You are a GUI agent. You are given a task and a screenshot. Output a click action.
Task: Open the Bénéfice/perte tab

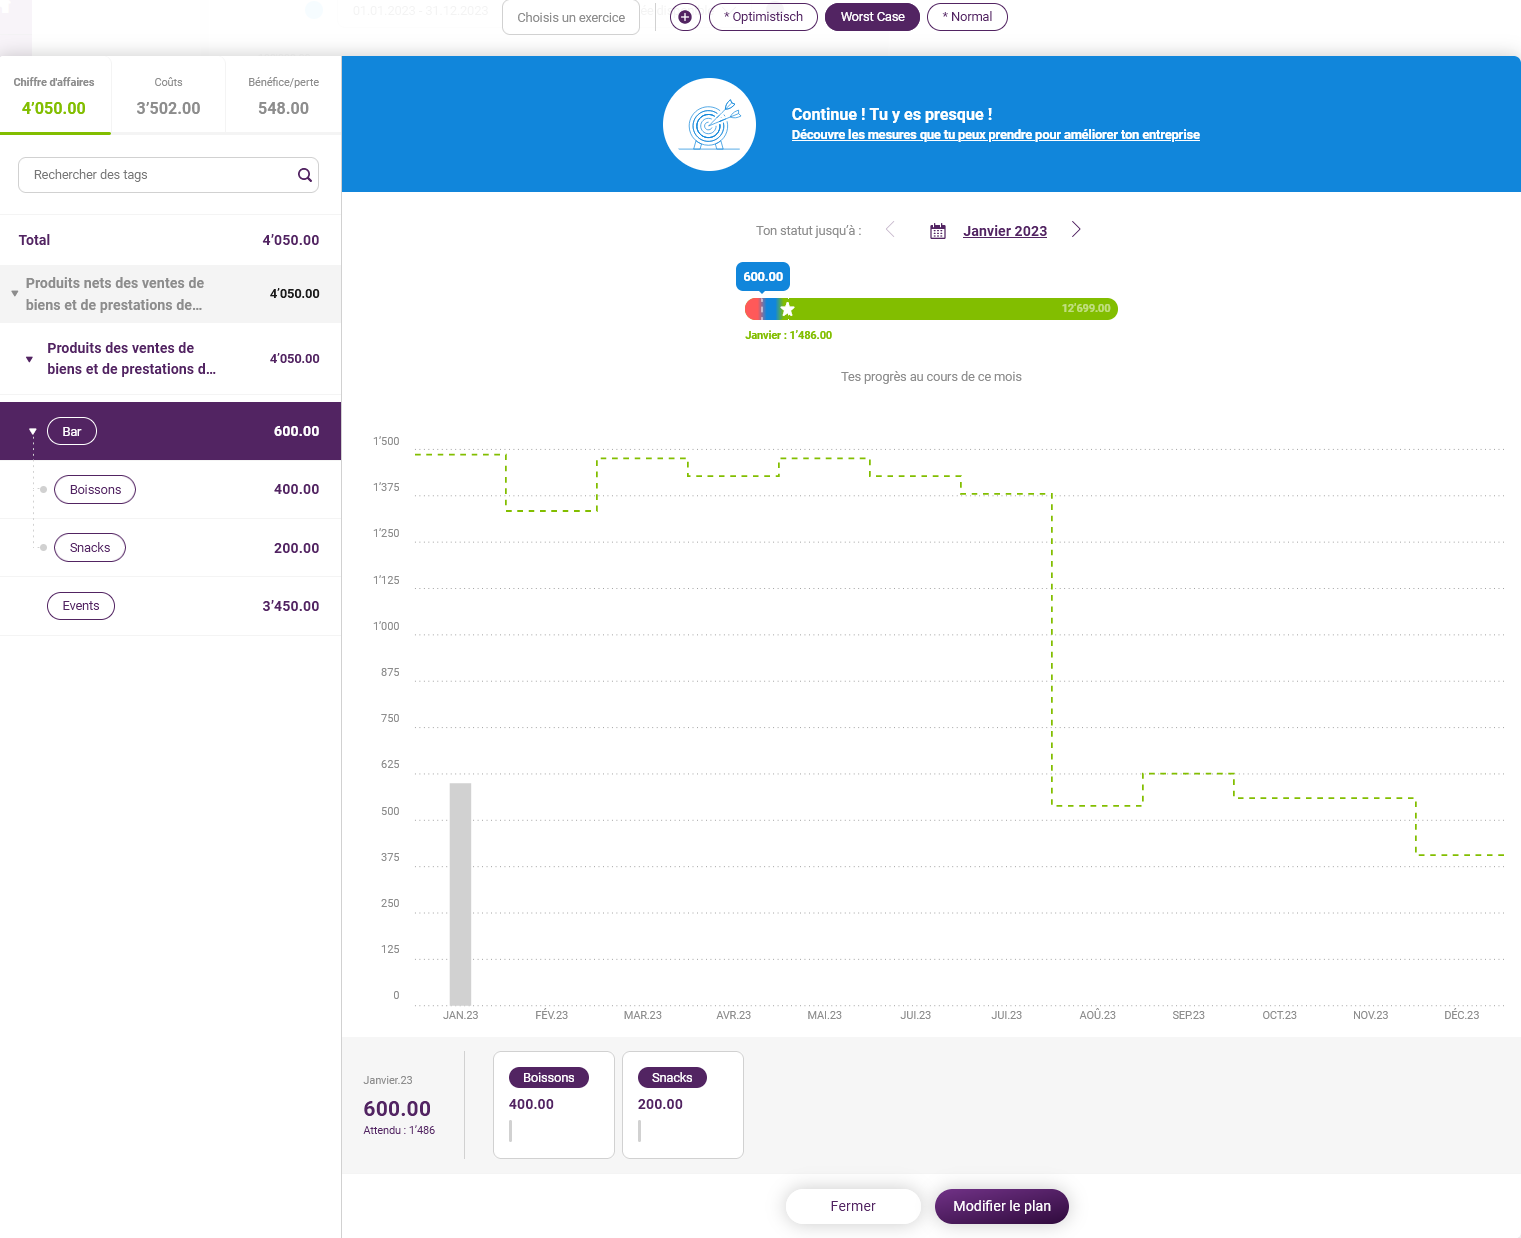(x=284, y=97)
